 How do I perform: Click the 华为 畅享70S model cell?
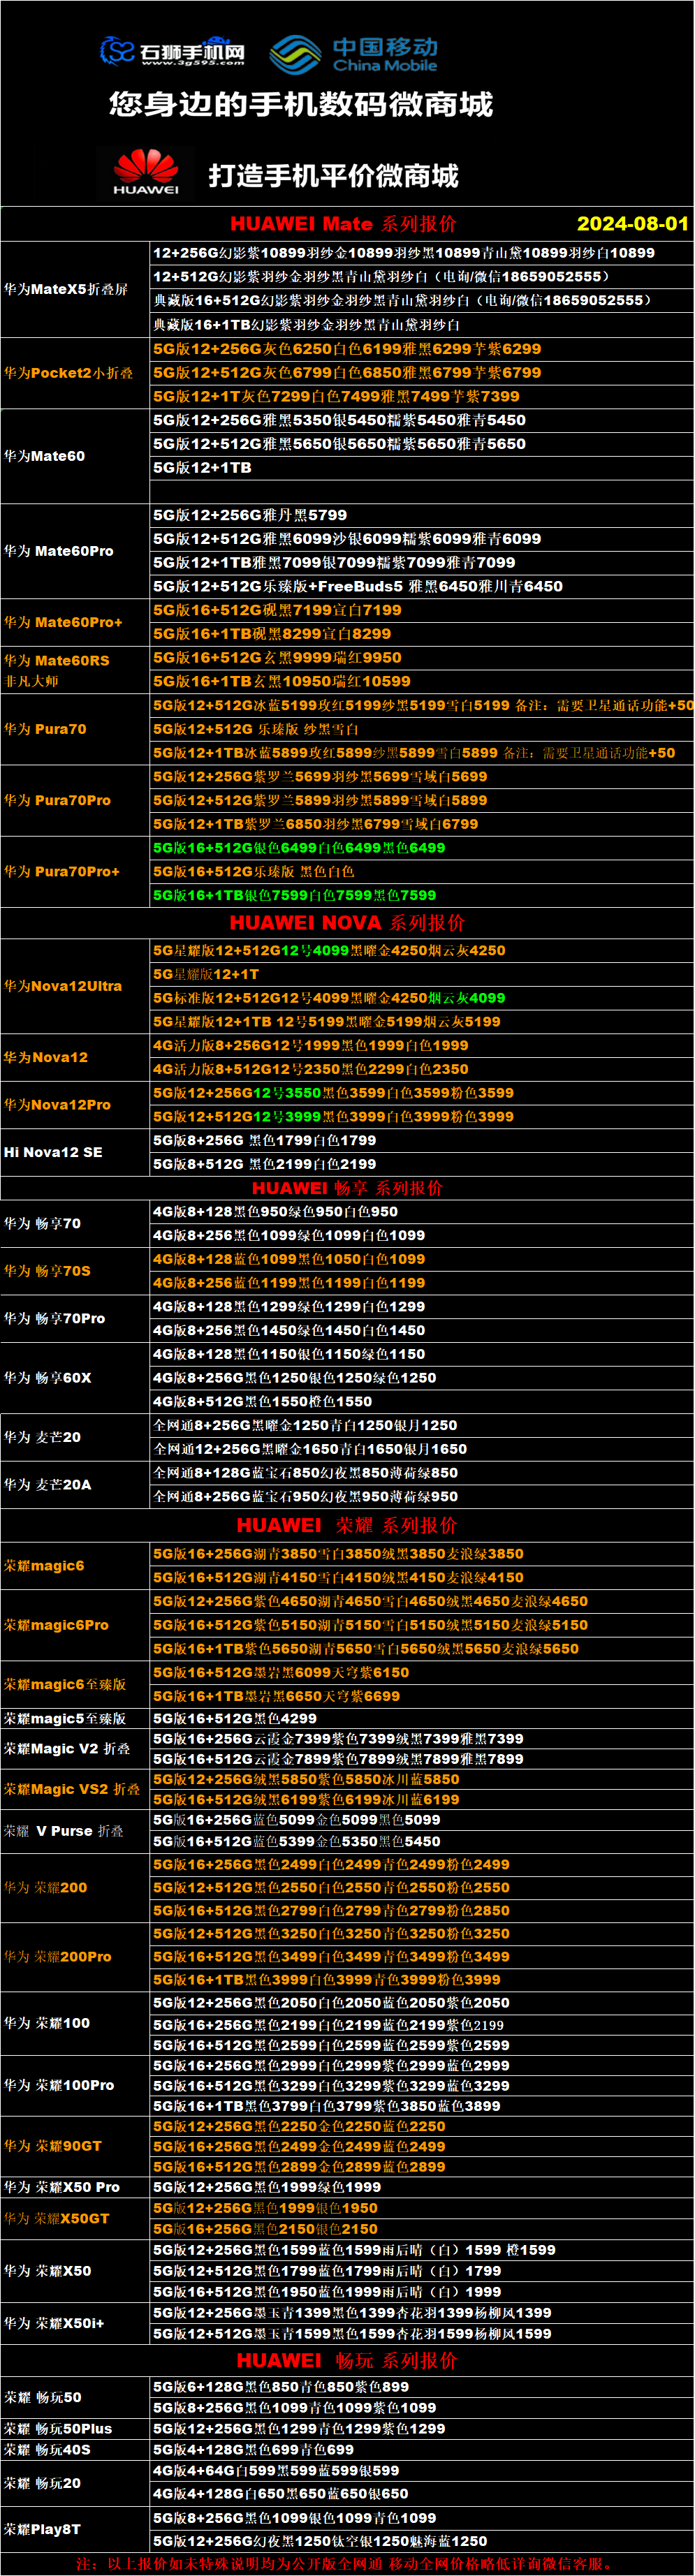pyautogui.click(x=75, y=1271)
